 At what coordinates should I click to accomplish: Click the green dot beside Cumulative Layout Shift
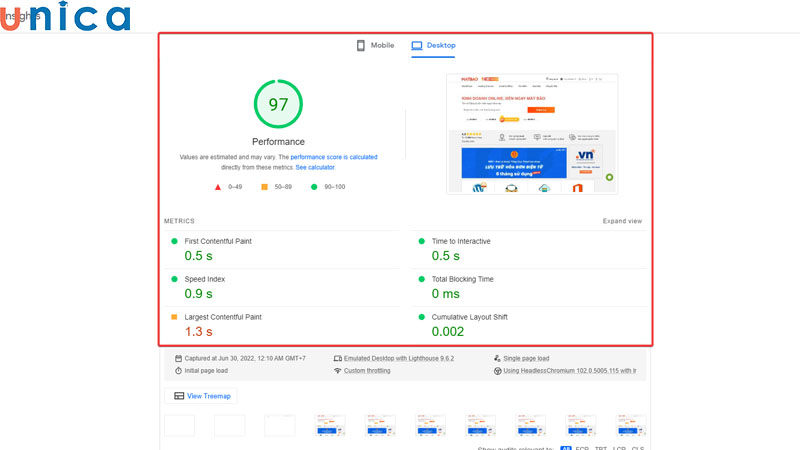[421, 317]
